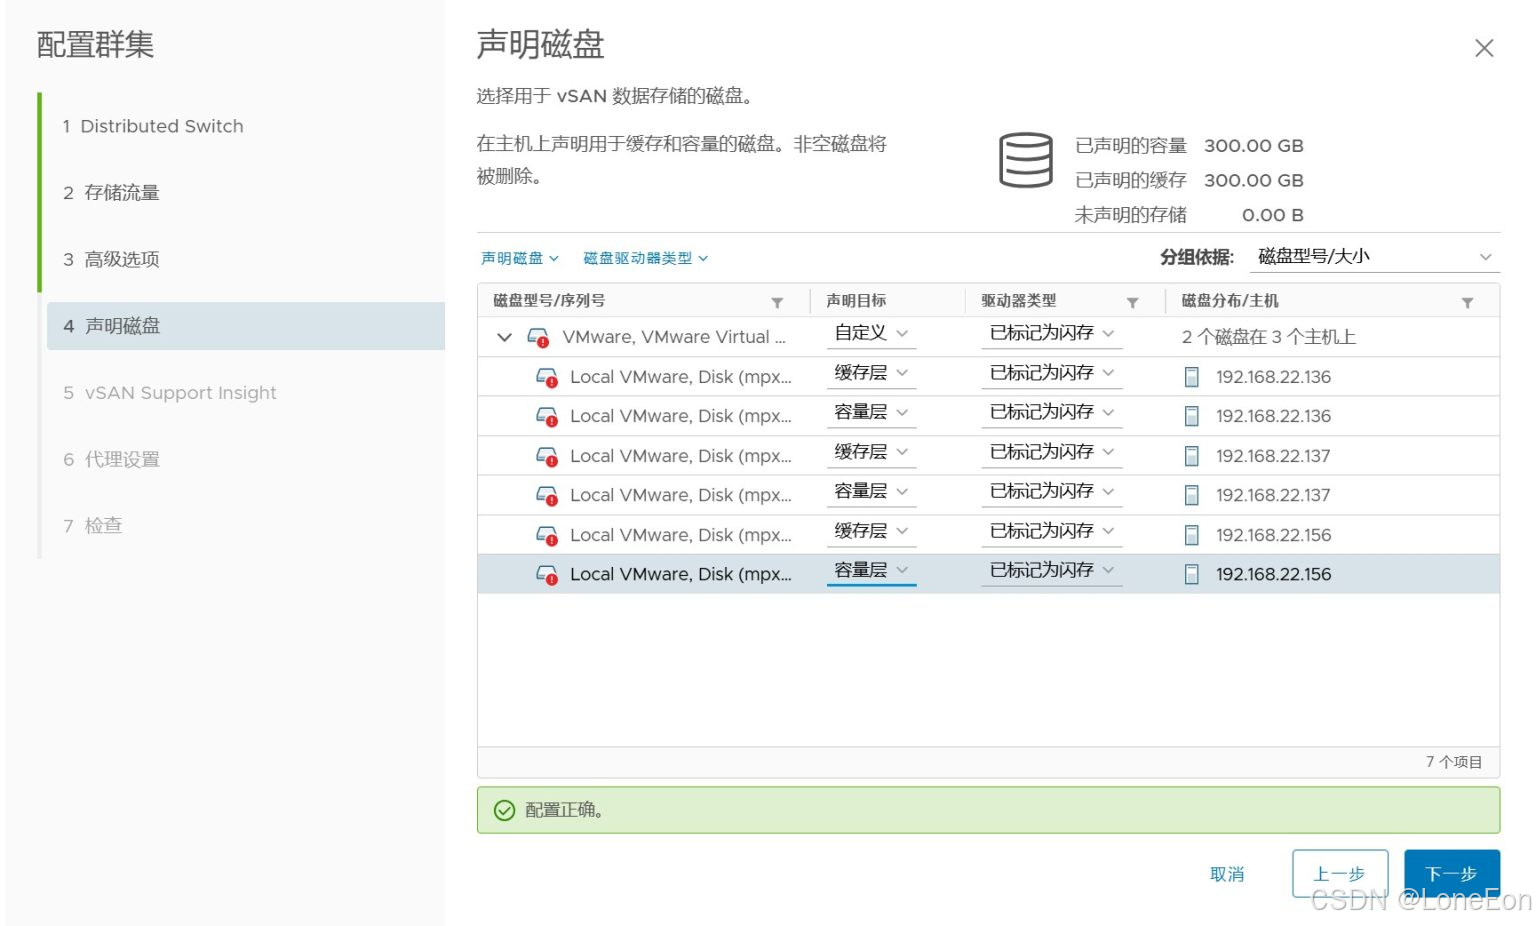1536x926 pixels.
Task: Click the storage database icon near declared capacity
Action: [1026, 160]
